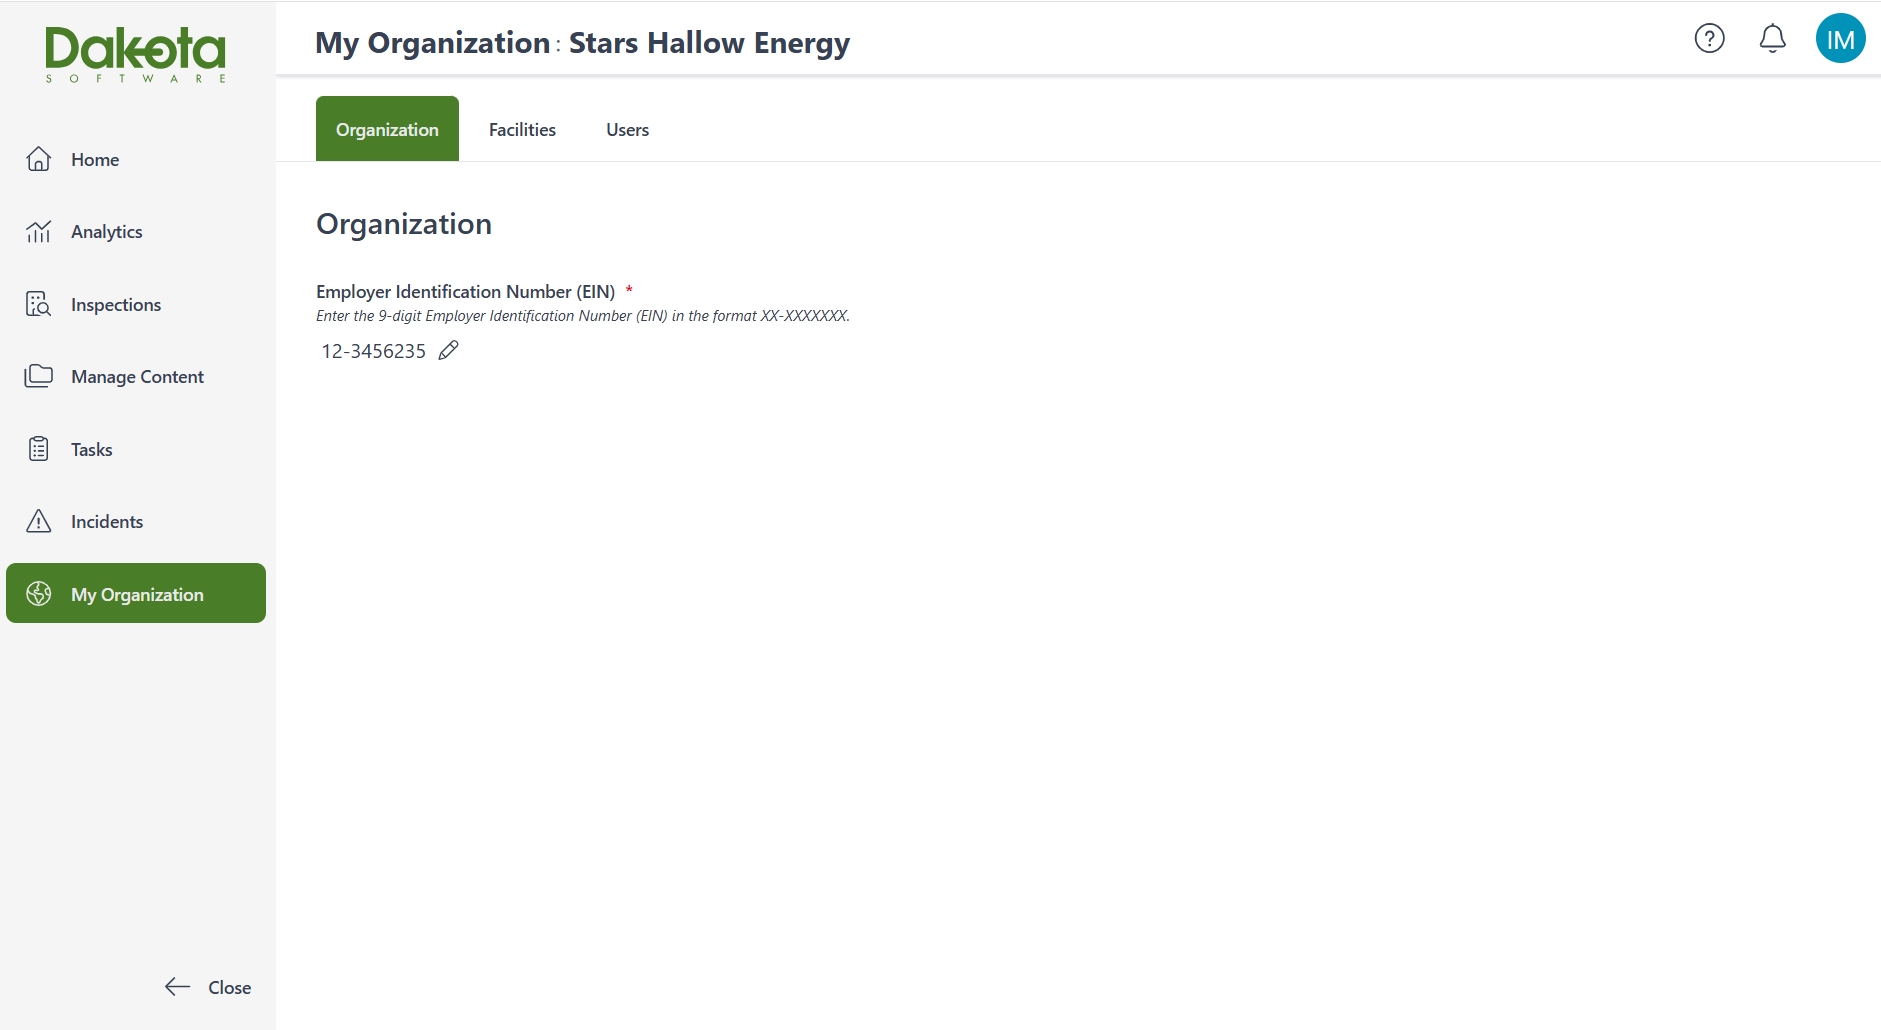
Task: Open notifications with the bell icon
Action: 1772,39
